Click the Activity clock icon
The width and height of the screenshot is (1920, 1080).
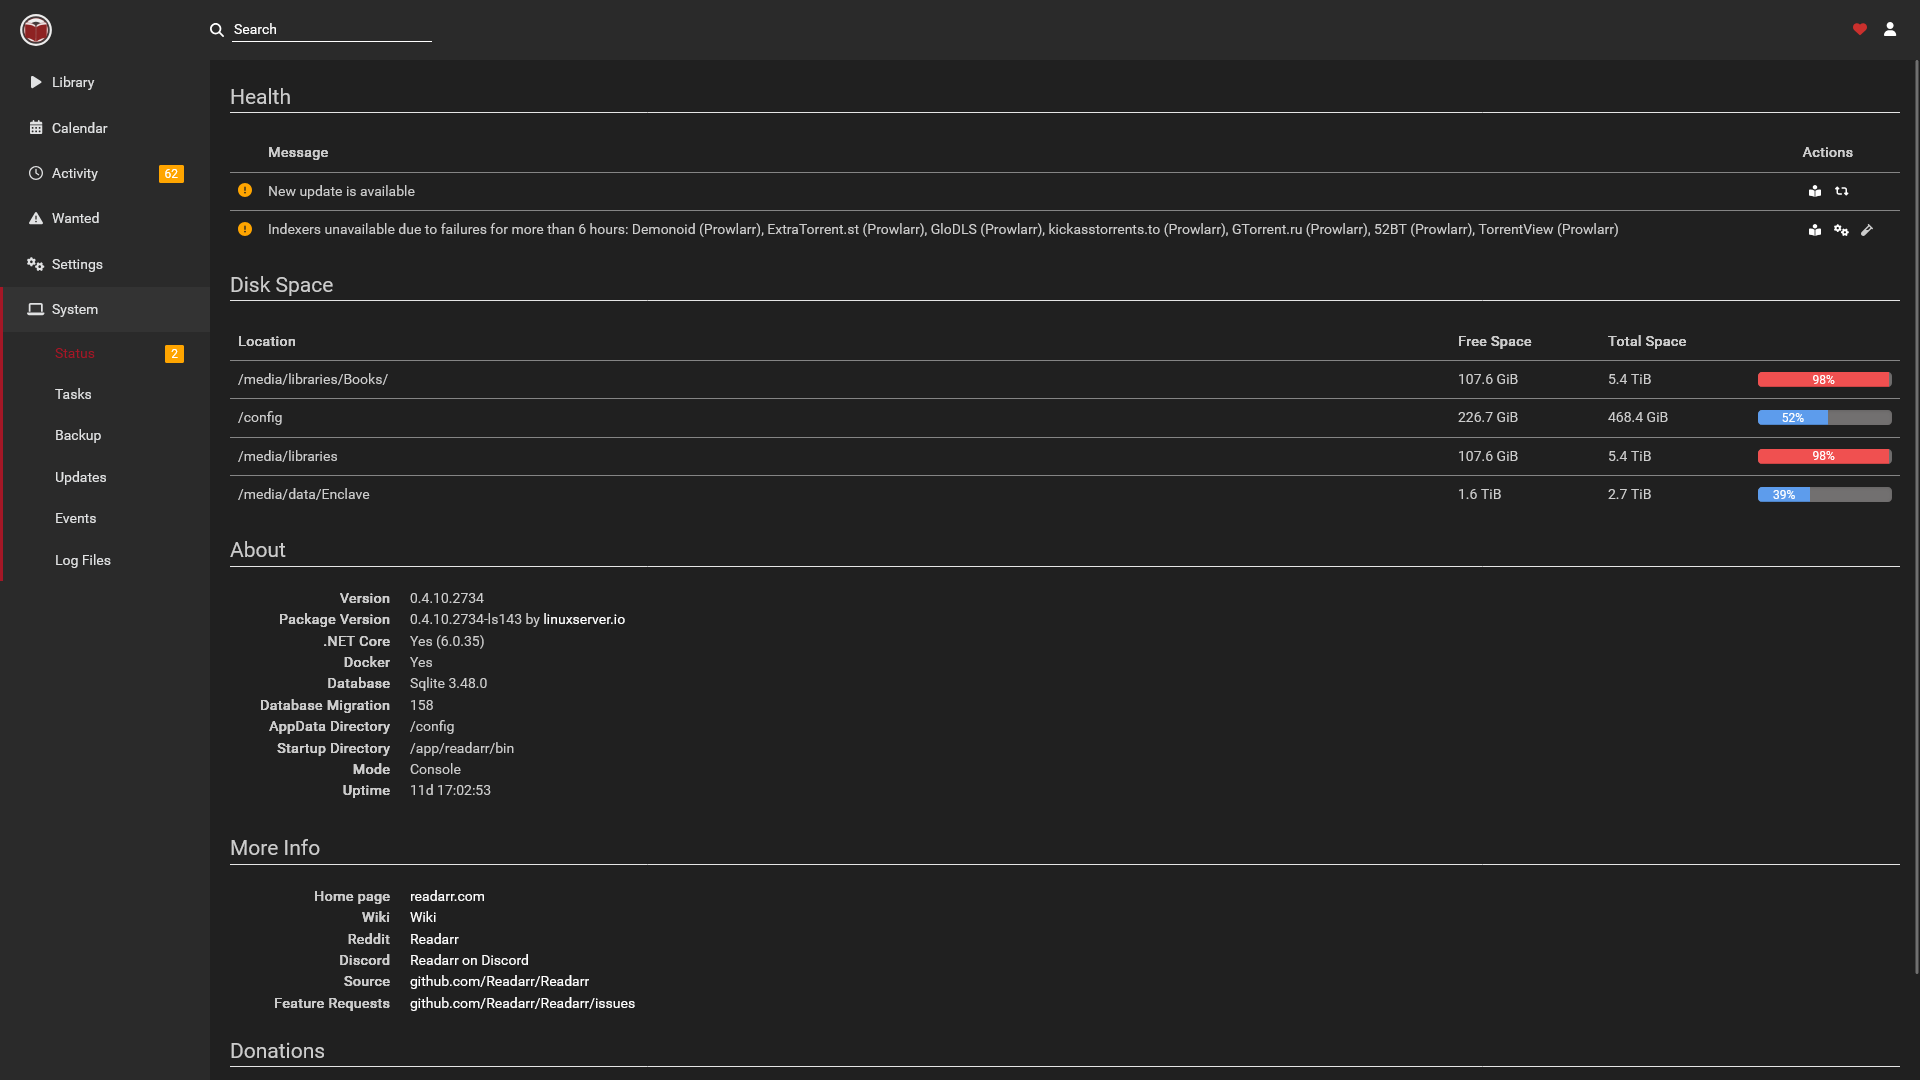coord(36,173)
